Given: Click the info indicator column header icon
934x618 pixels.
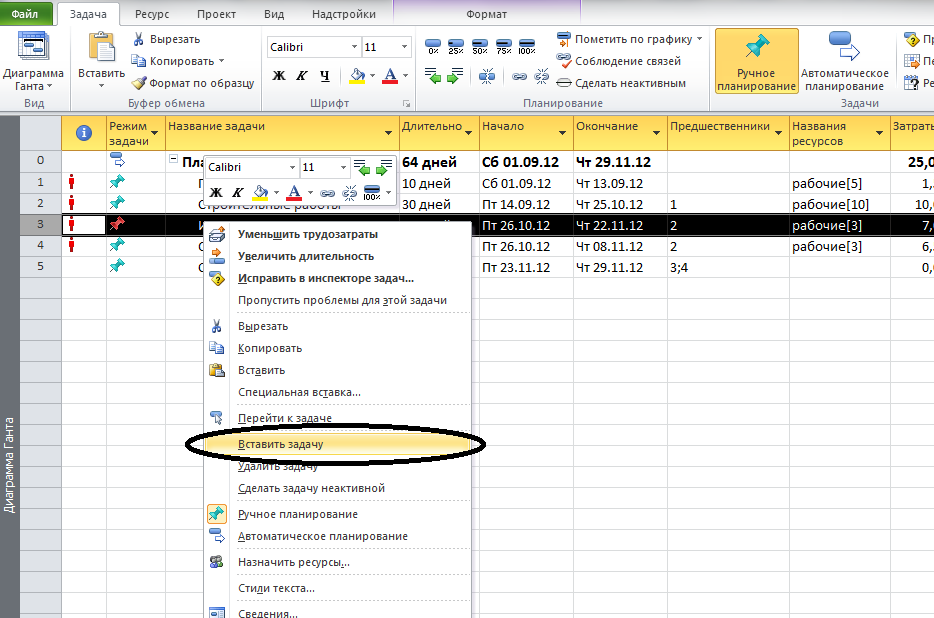Looking at the screenshot, I should [83, 133].
